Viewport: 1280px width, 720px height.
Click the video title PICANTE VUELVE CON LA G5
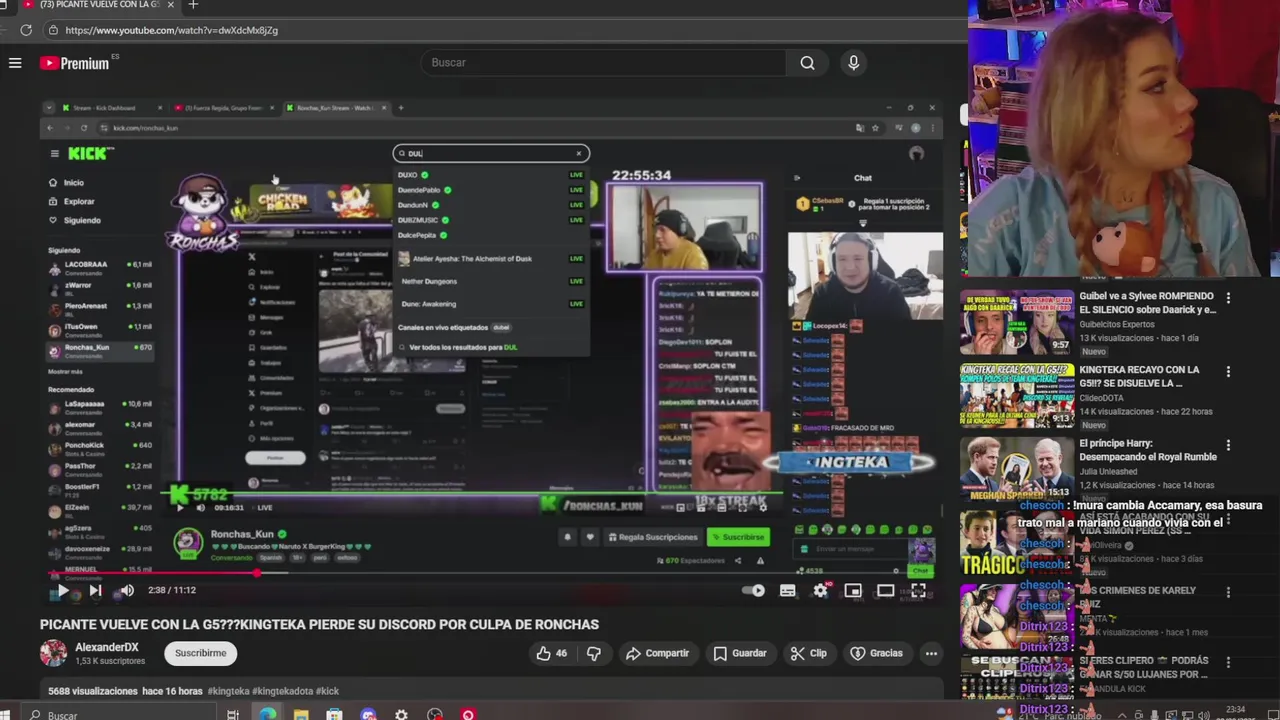[319, 625]
